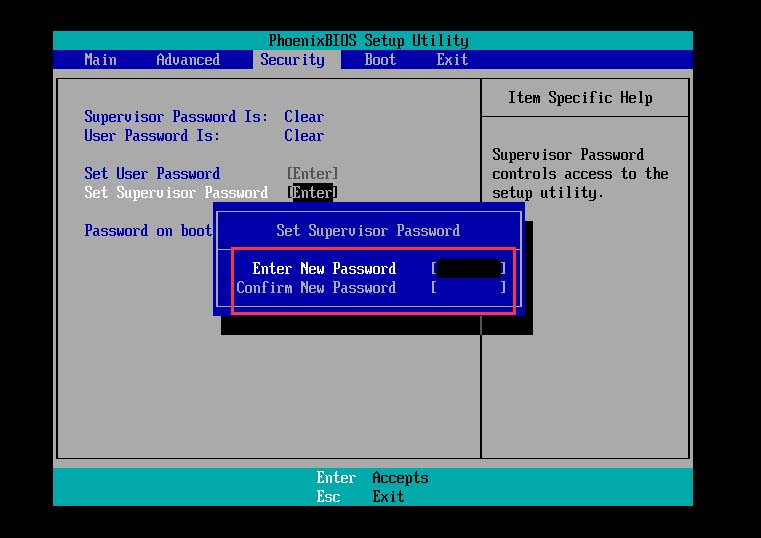Click the Set Supervisor Password menu label
The image size is (761, 538).
[x=176, y=193]
